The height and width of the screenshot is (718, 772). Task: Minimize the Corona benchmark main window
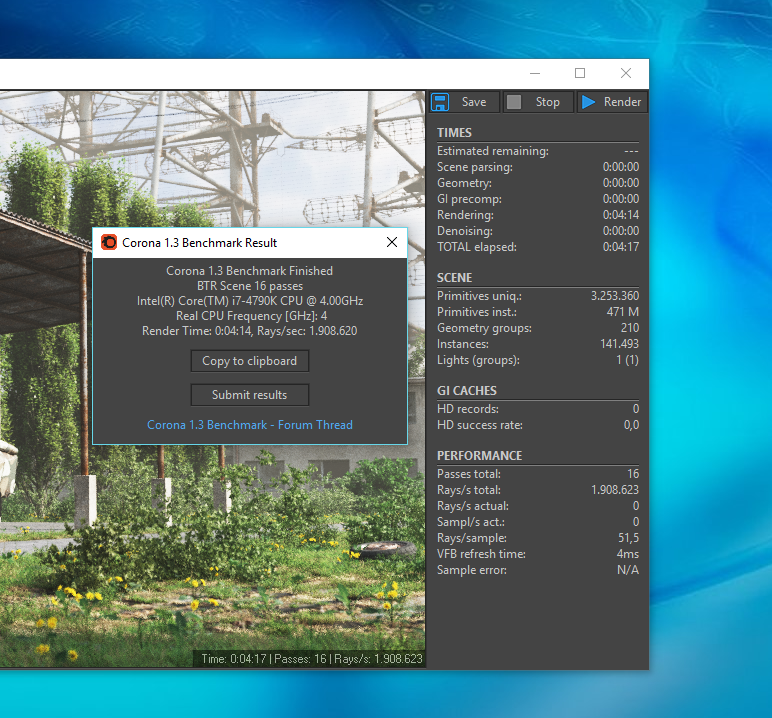coord(535,73)
